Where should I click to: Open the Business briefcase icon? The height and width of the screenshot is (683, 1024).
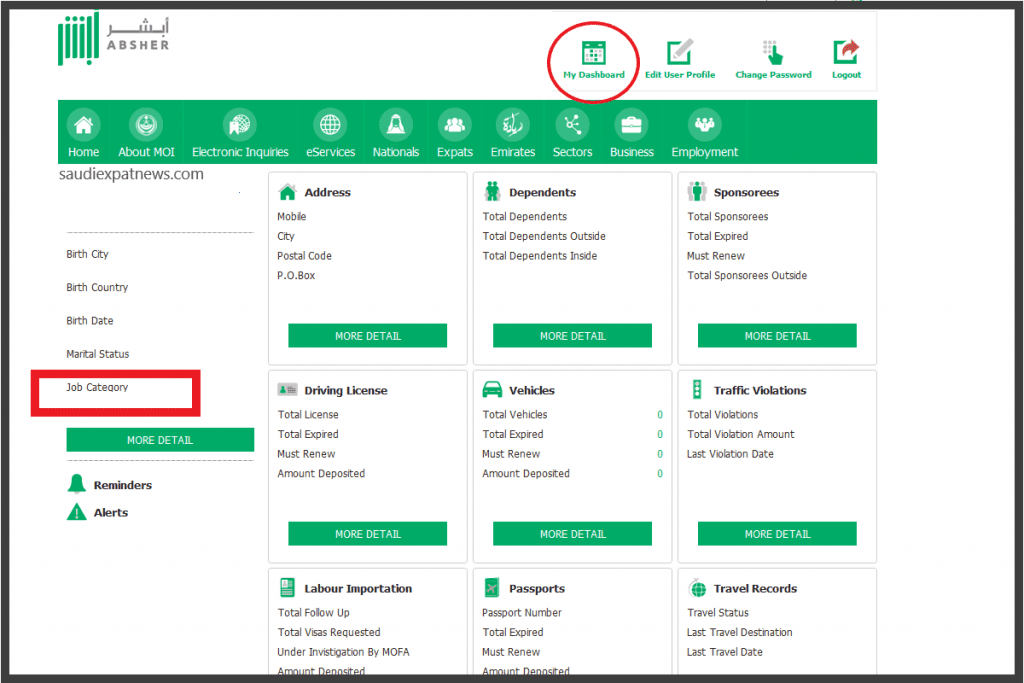(632, 125)
